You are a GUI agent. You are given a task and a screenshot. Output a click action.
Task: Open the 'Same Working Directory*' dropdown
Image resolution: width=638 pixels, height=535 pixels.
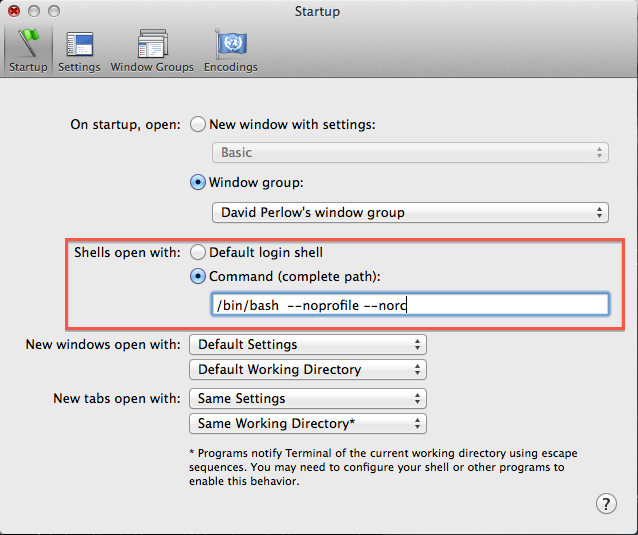(307, 423)
